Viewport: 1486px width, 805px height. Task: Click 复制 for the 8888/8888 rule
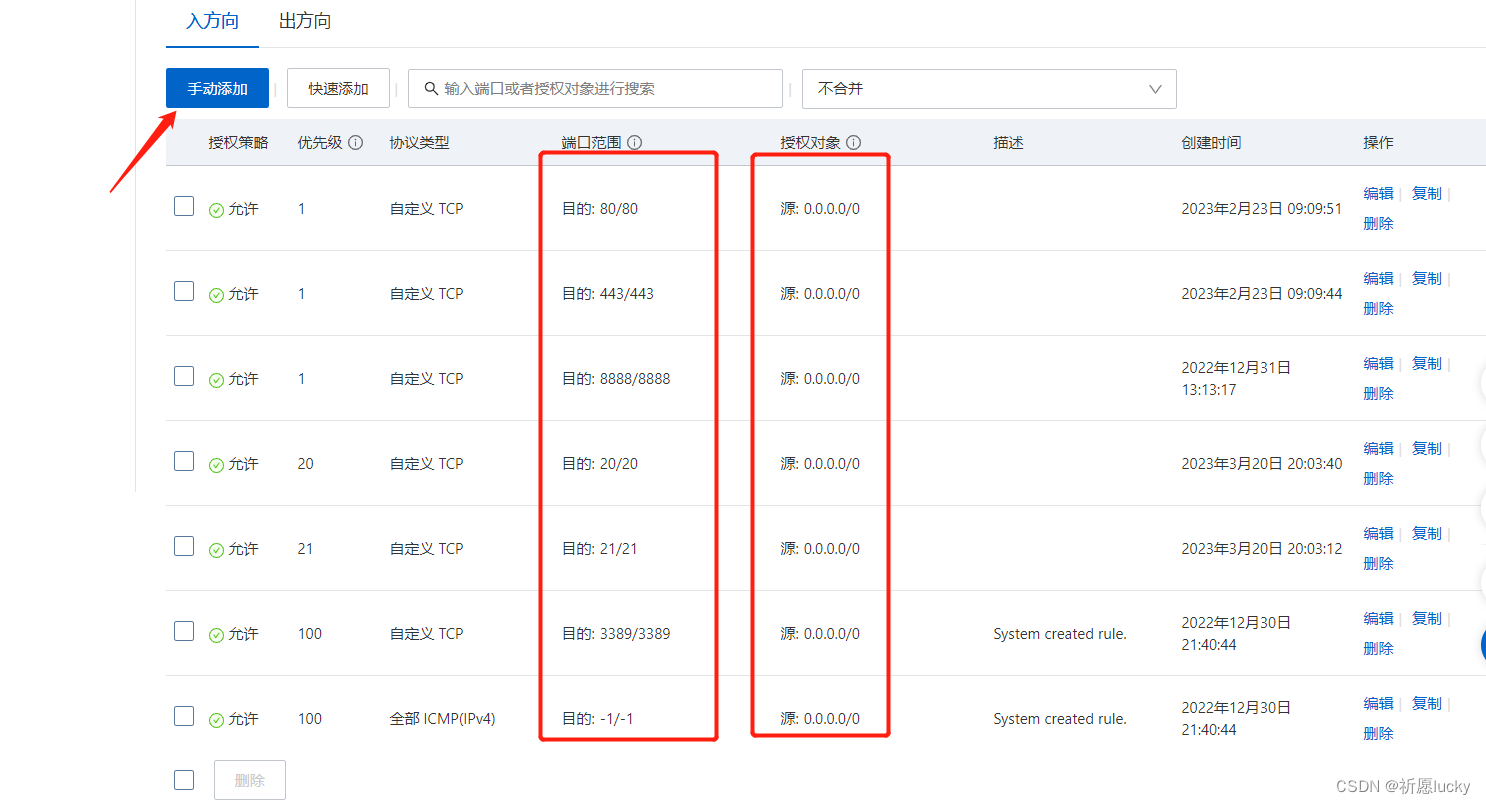tap(1427, 363)
